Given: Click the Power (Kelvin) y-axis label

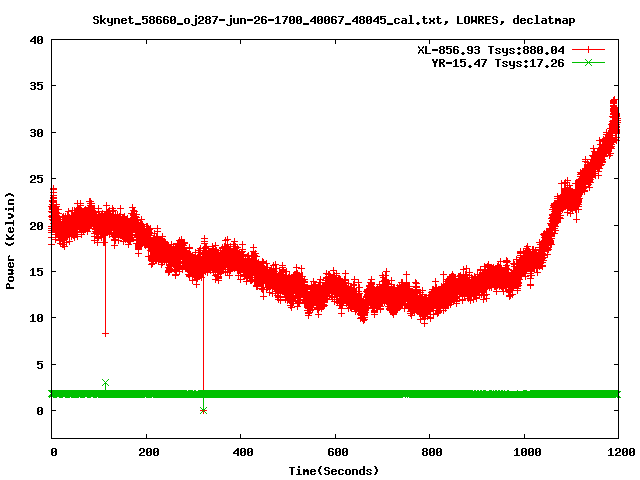Looking at the screenshot, I should [10, 241].
